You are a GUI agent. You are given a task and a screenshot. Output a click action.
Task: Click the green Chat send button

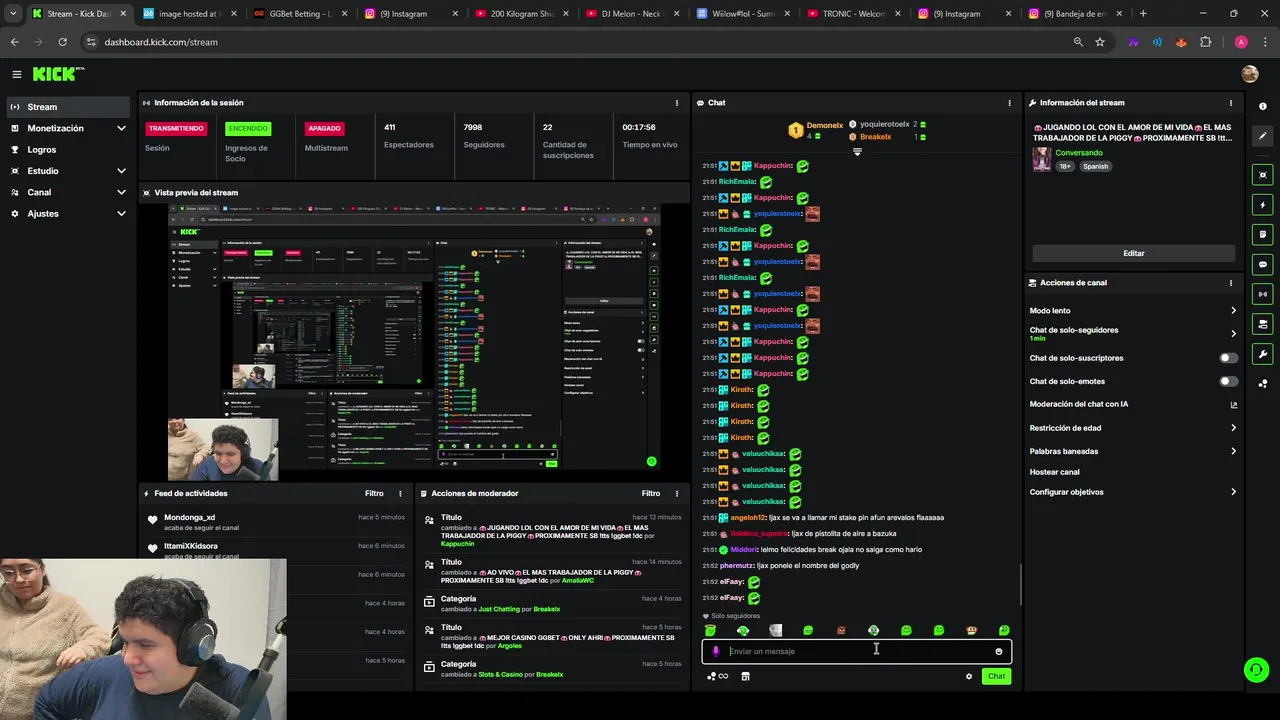tap(996, 676)
